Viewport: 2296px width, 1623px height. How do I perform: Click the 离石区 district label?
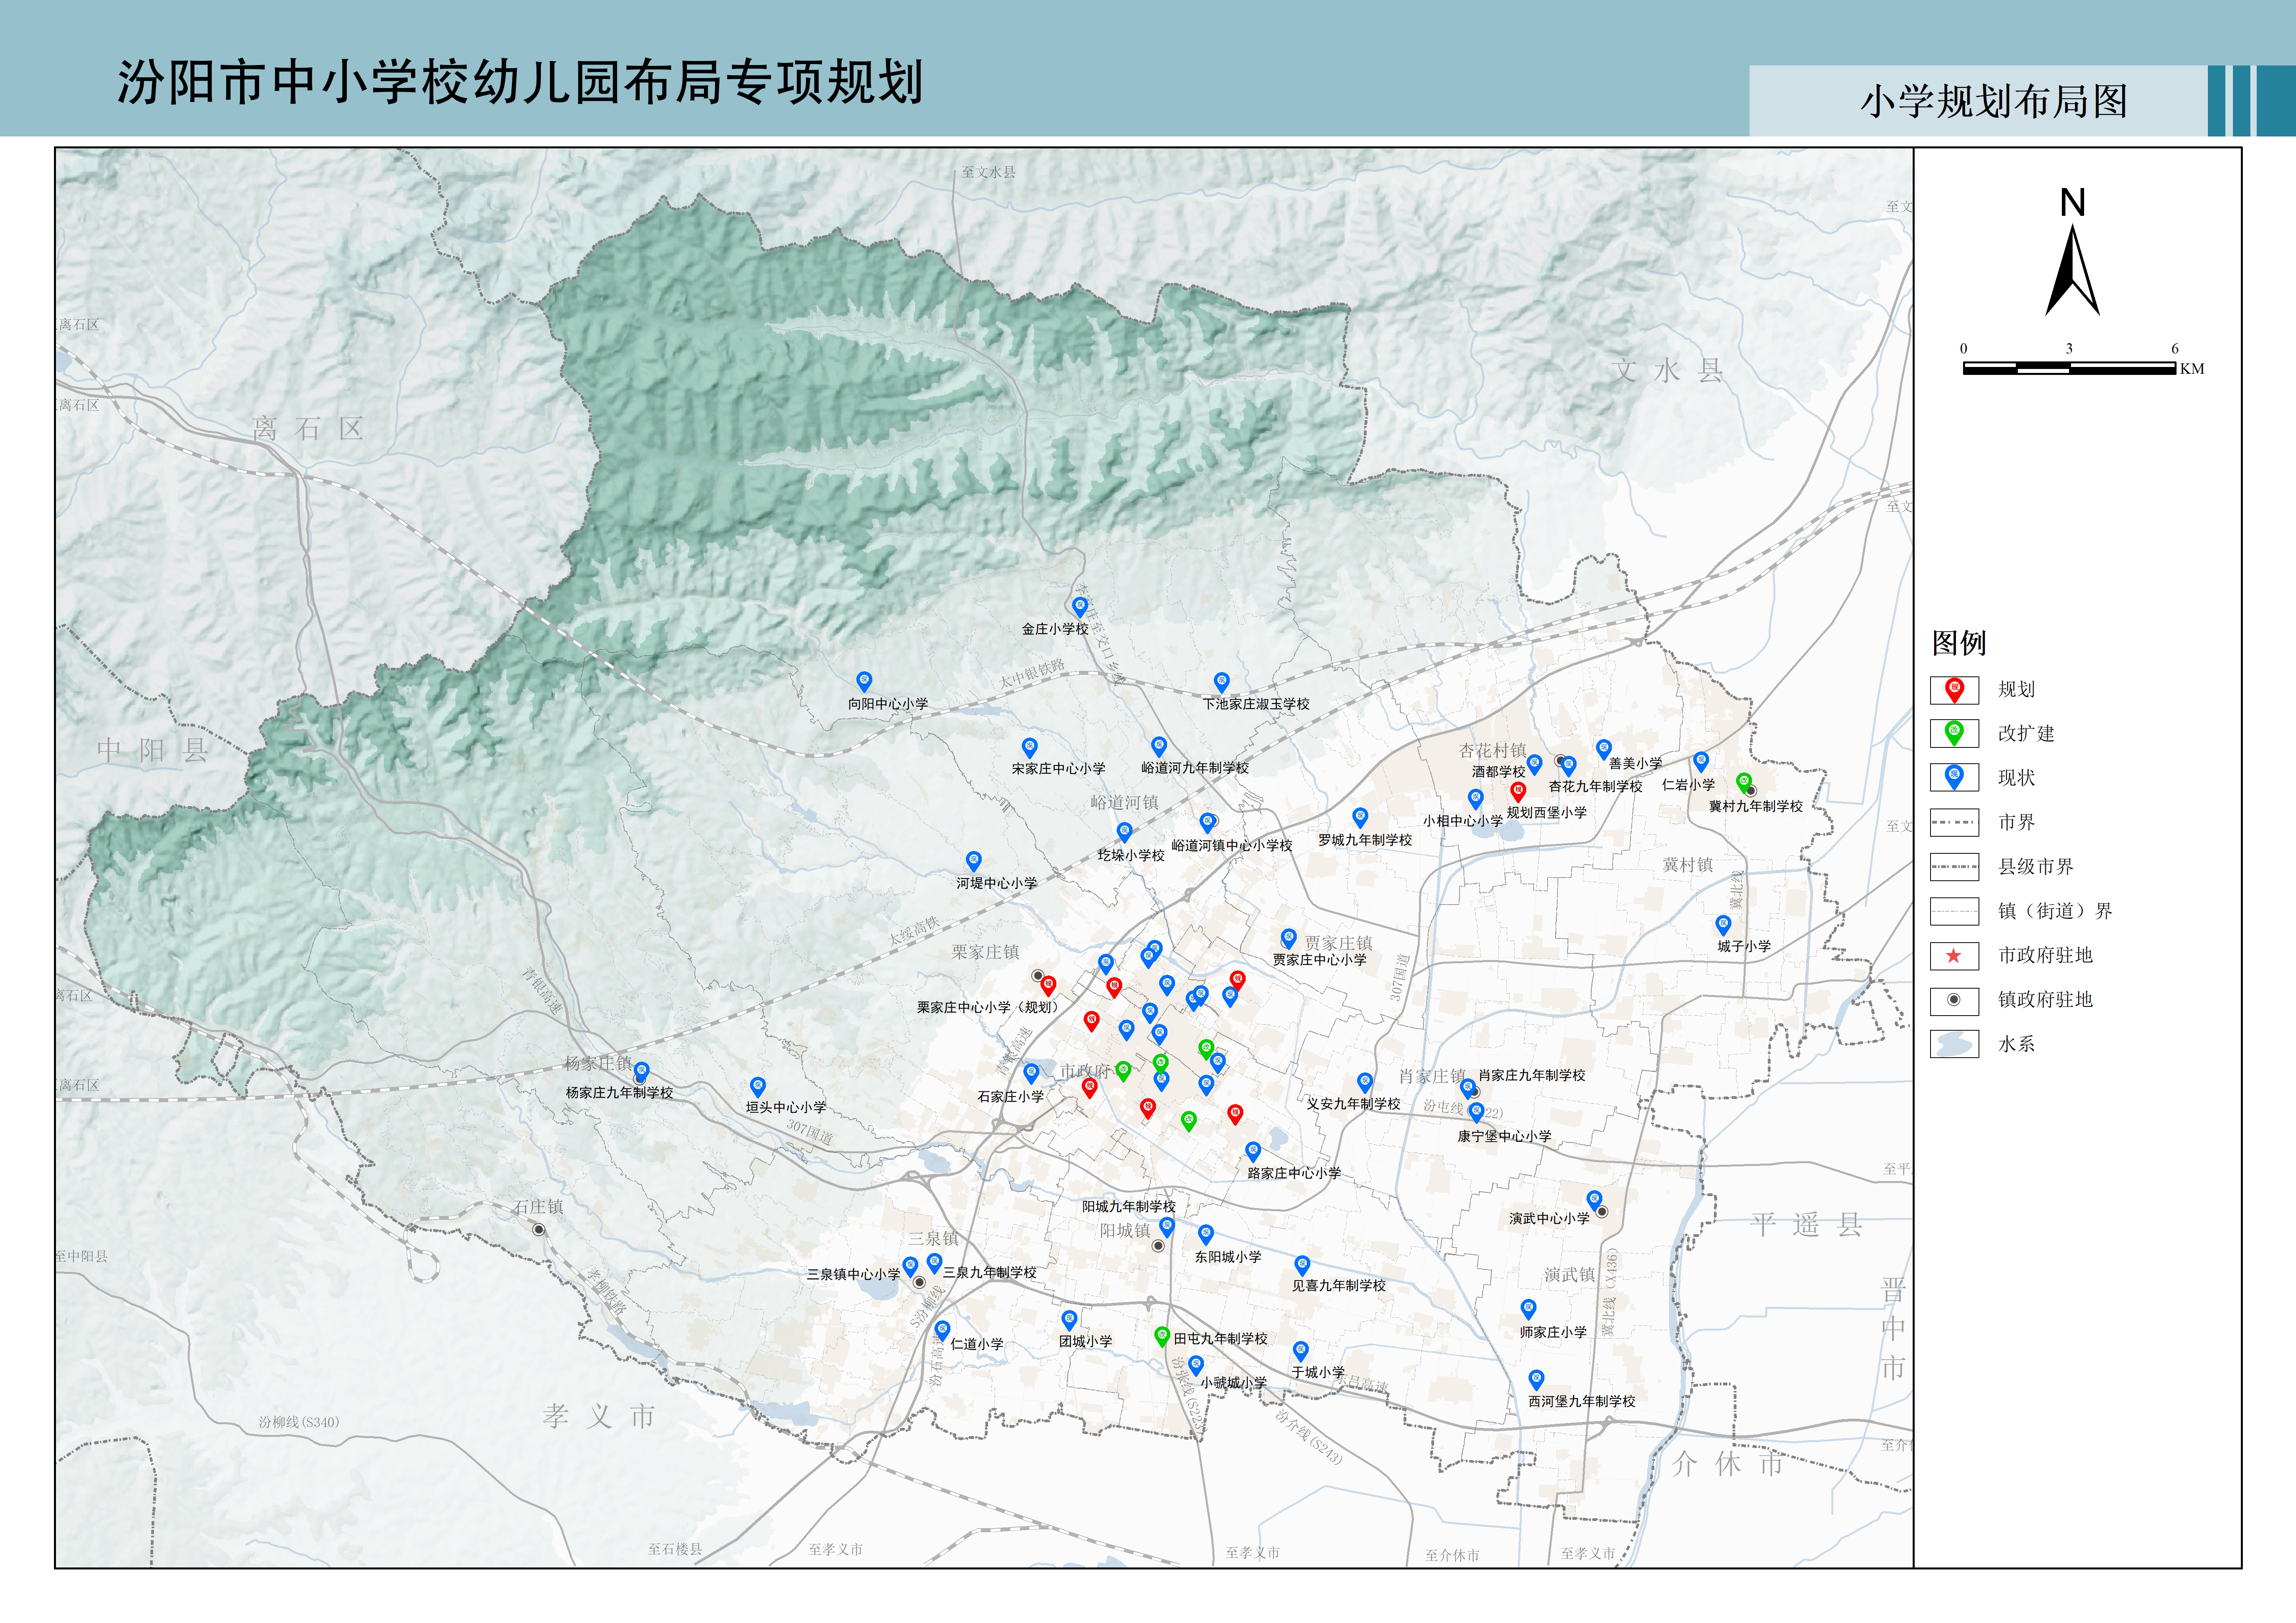(308, 429)
